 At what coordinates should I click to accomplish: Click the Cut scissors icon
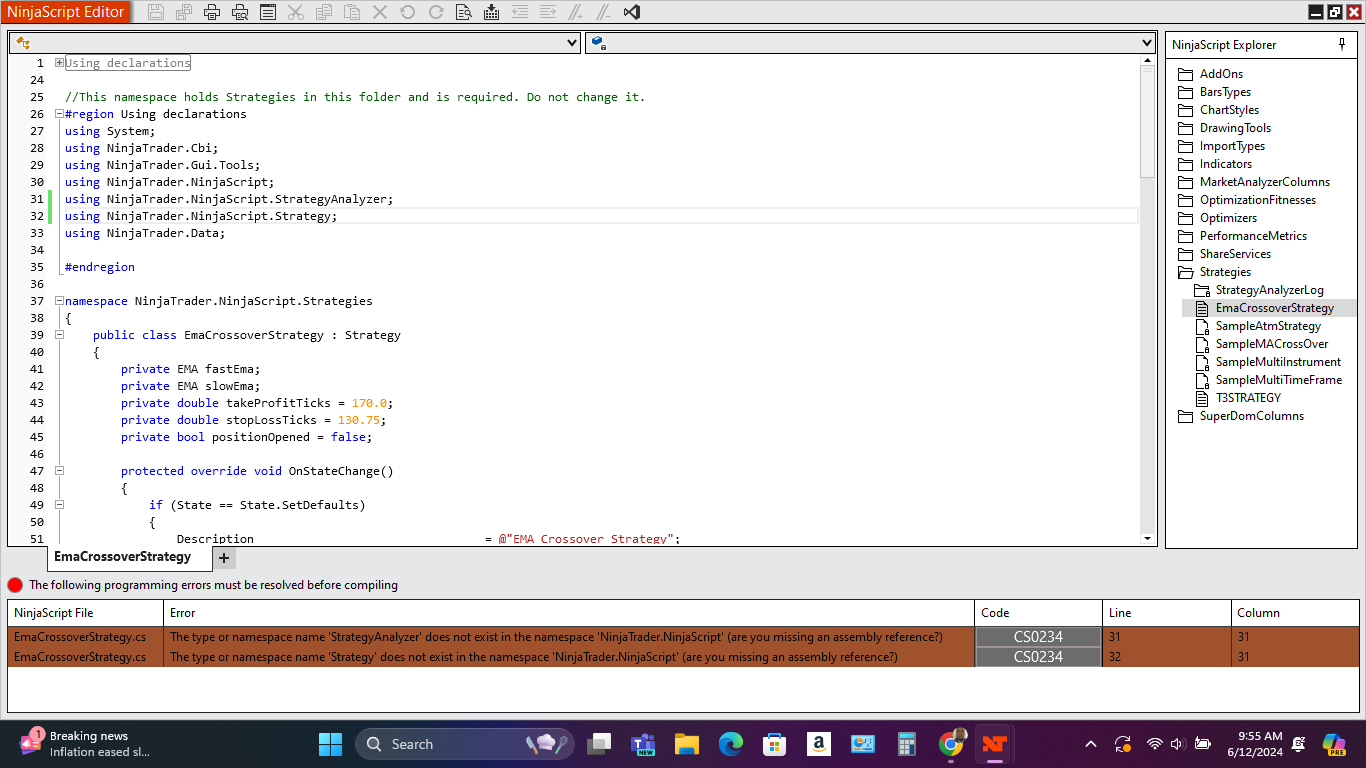point(296,12)
